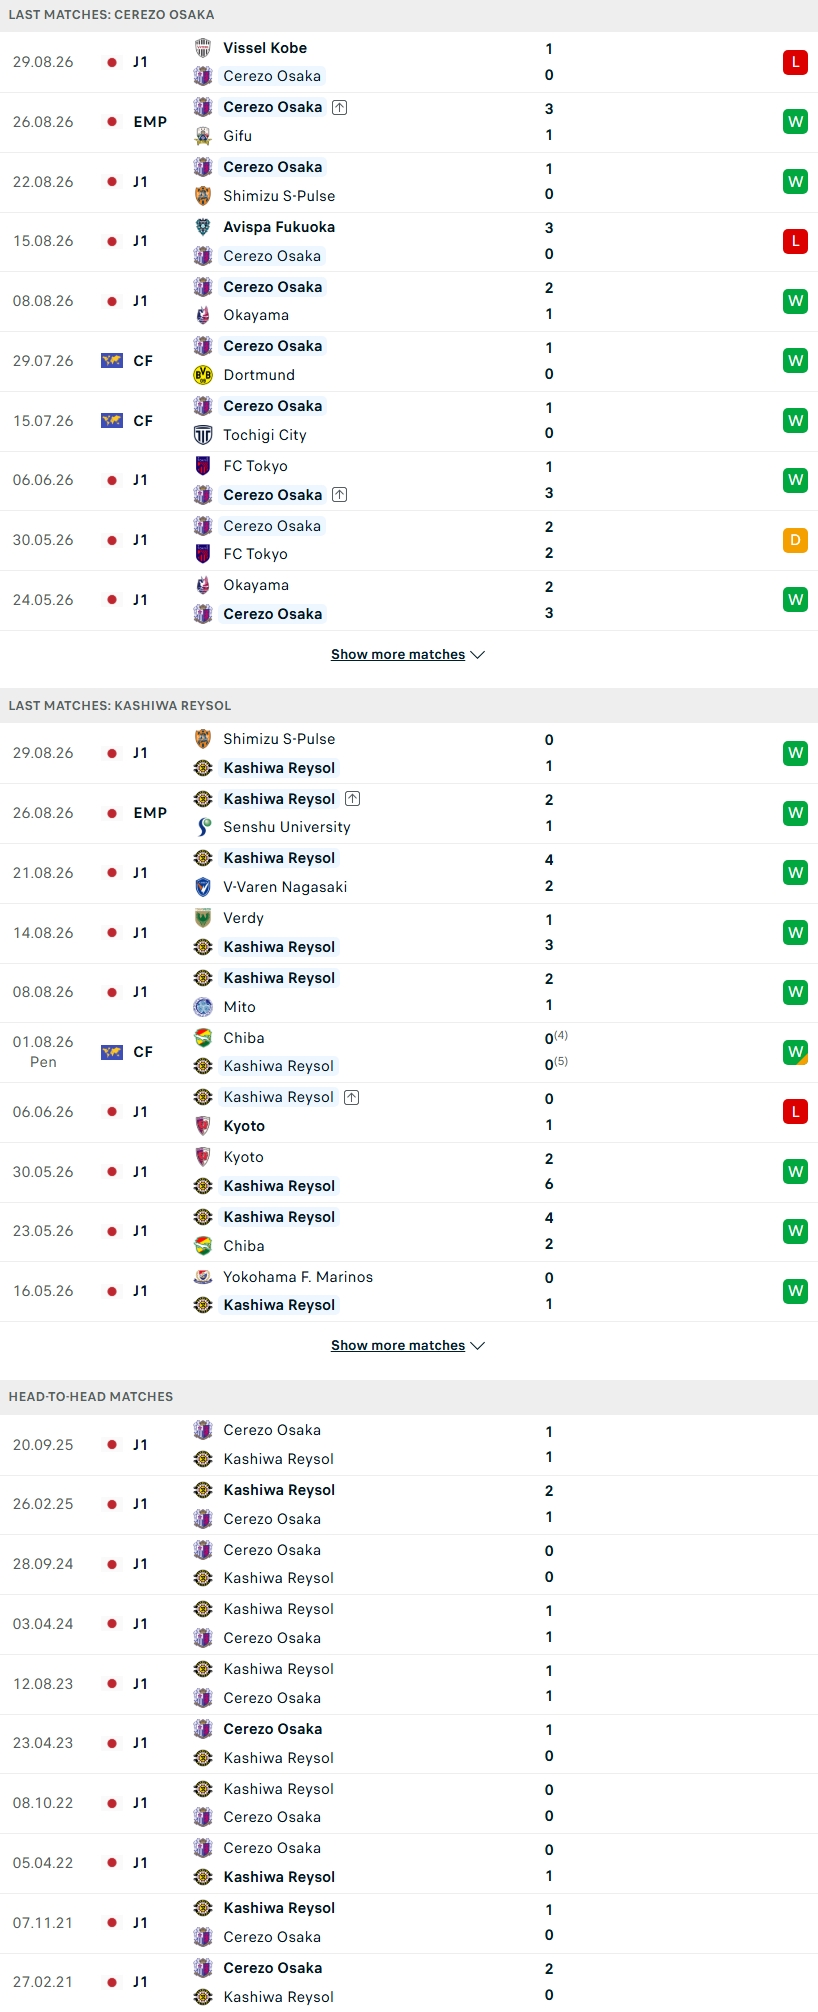Open the Avispa Fukuoka vs Cerezo Osaka match
This screenshot has width=818, height=2012.
[409, 241]
